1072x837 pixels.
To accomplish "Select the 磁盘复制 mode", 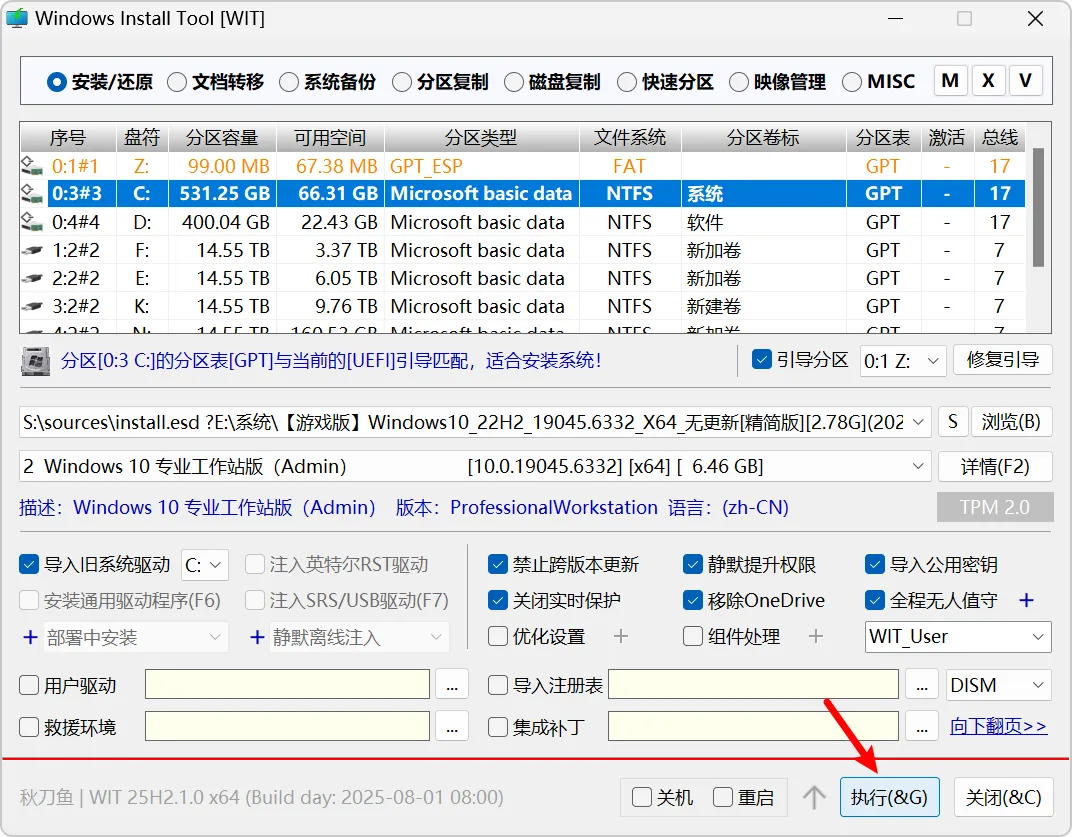I will pos(552,82).
